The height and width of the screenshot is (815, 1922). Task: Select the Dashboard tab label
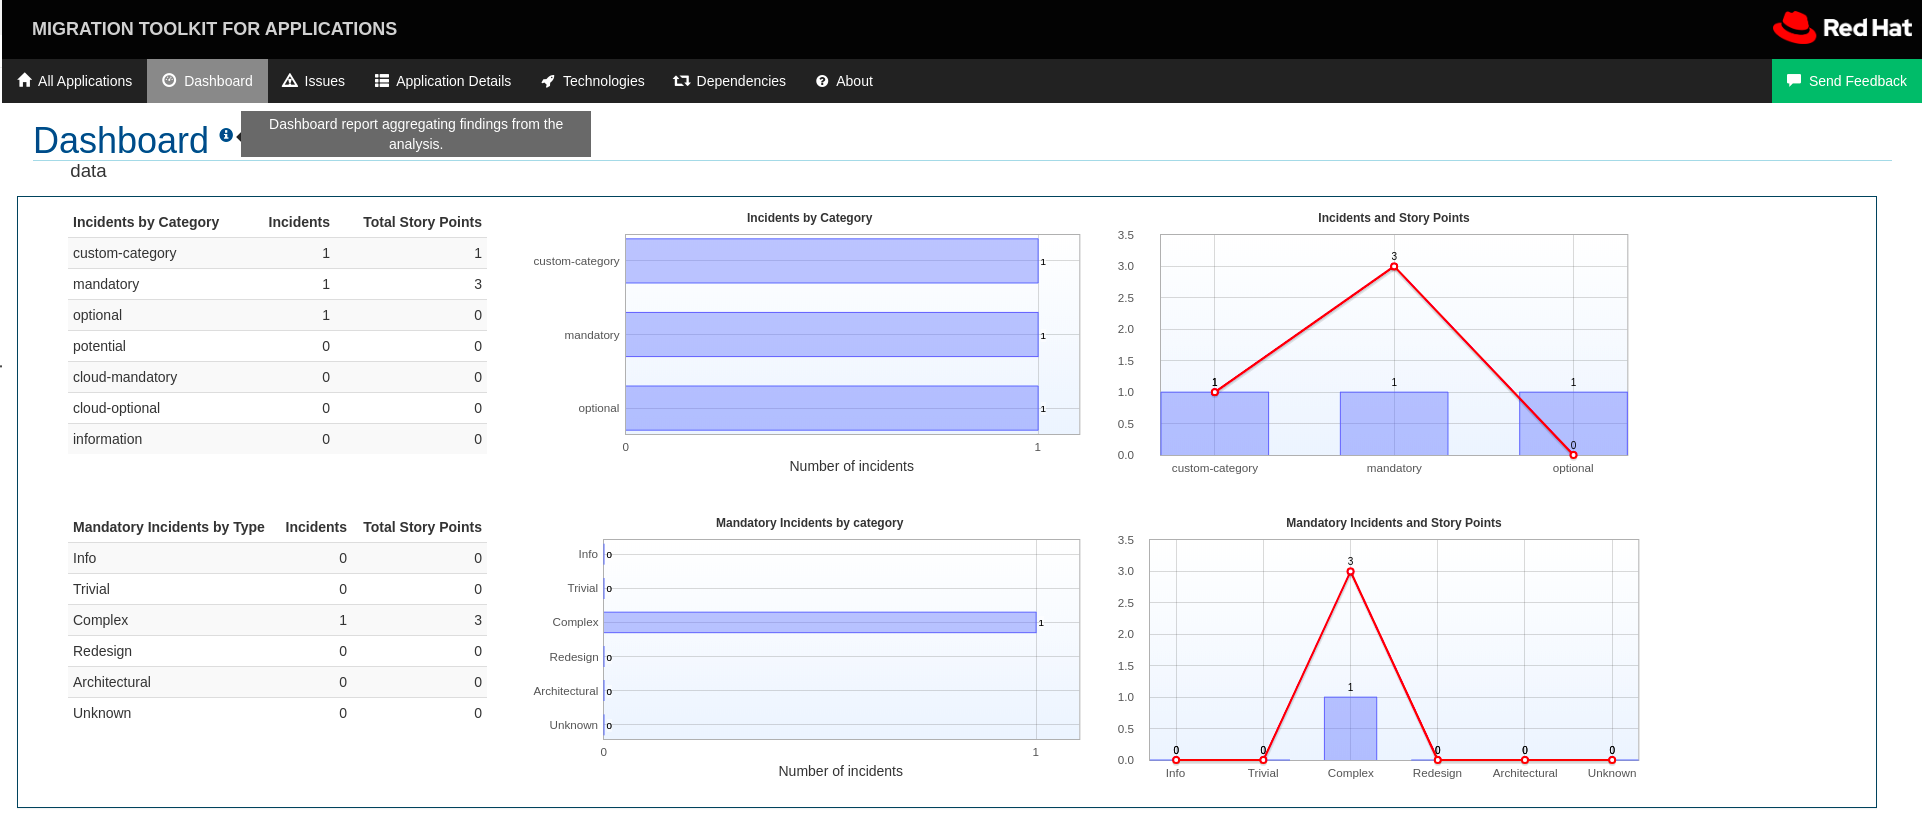pyautogui.click(x=218, y=81)
